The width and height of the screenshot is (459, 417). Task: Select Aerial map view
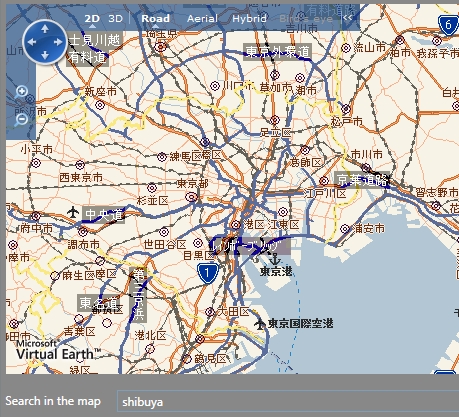(x=202, y=19)
